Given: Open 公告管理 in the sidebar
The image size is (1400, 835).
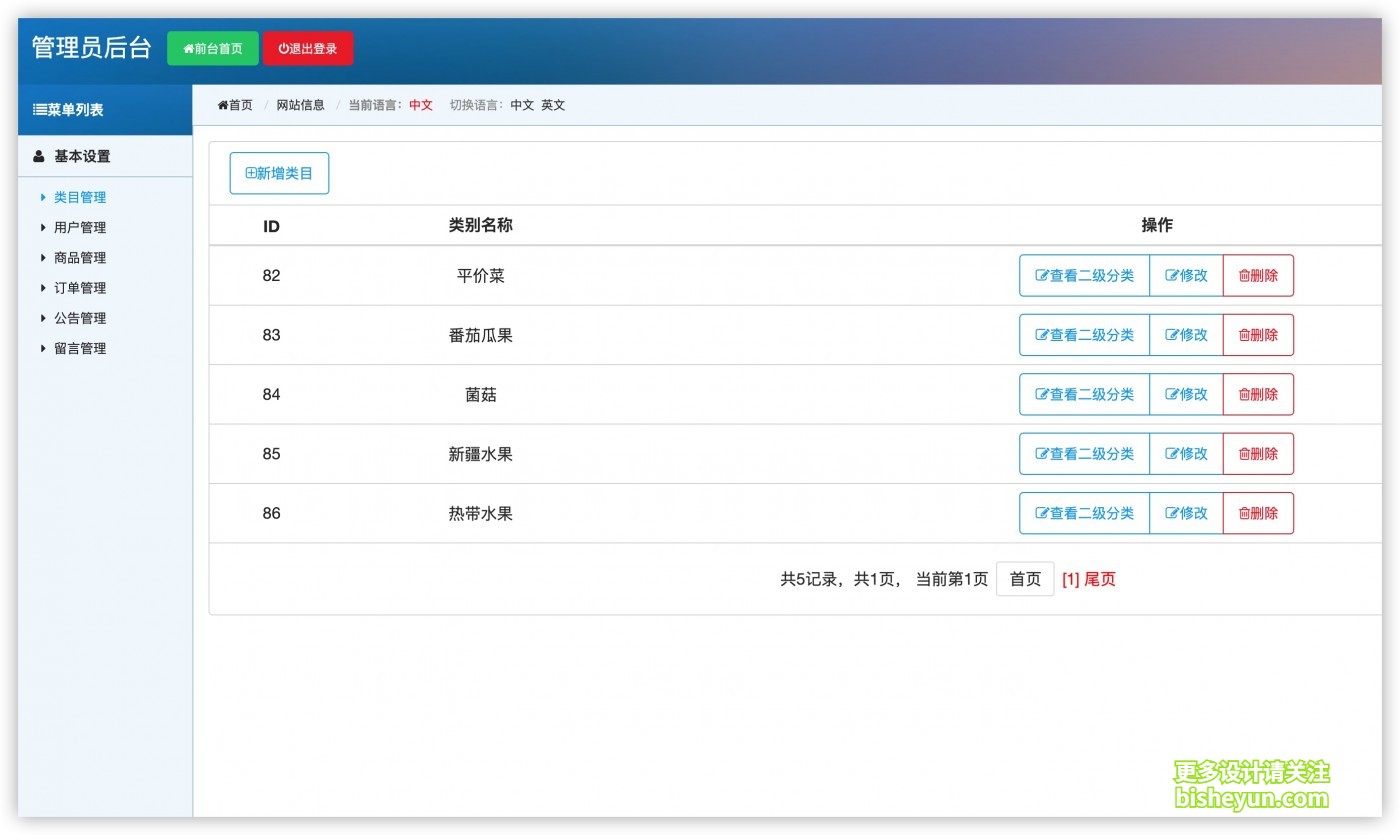Looking at the screenshot, I should point(80,318).
